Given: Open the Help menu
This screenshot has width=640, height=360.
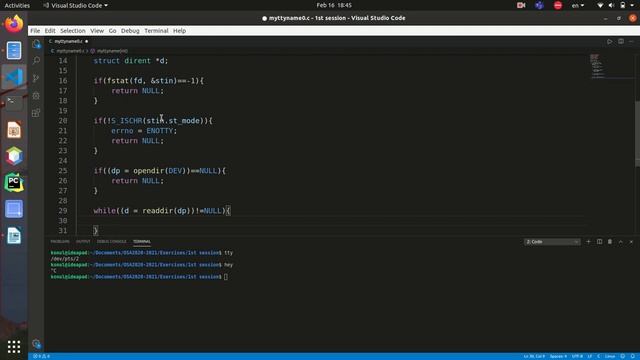Looking at the screenshot, I should [x=179, y=31].
